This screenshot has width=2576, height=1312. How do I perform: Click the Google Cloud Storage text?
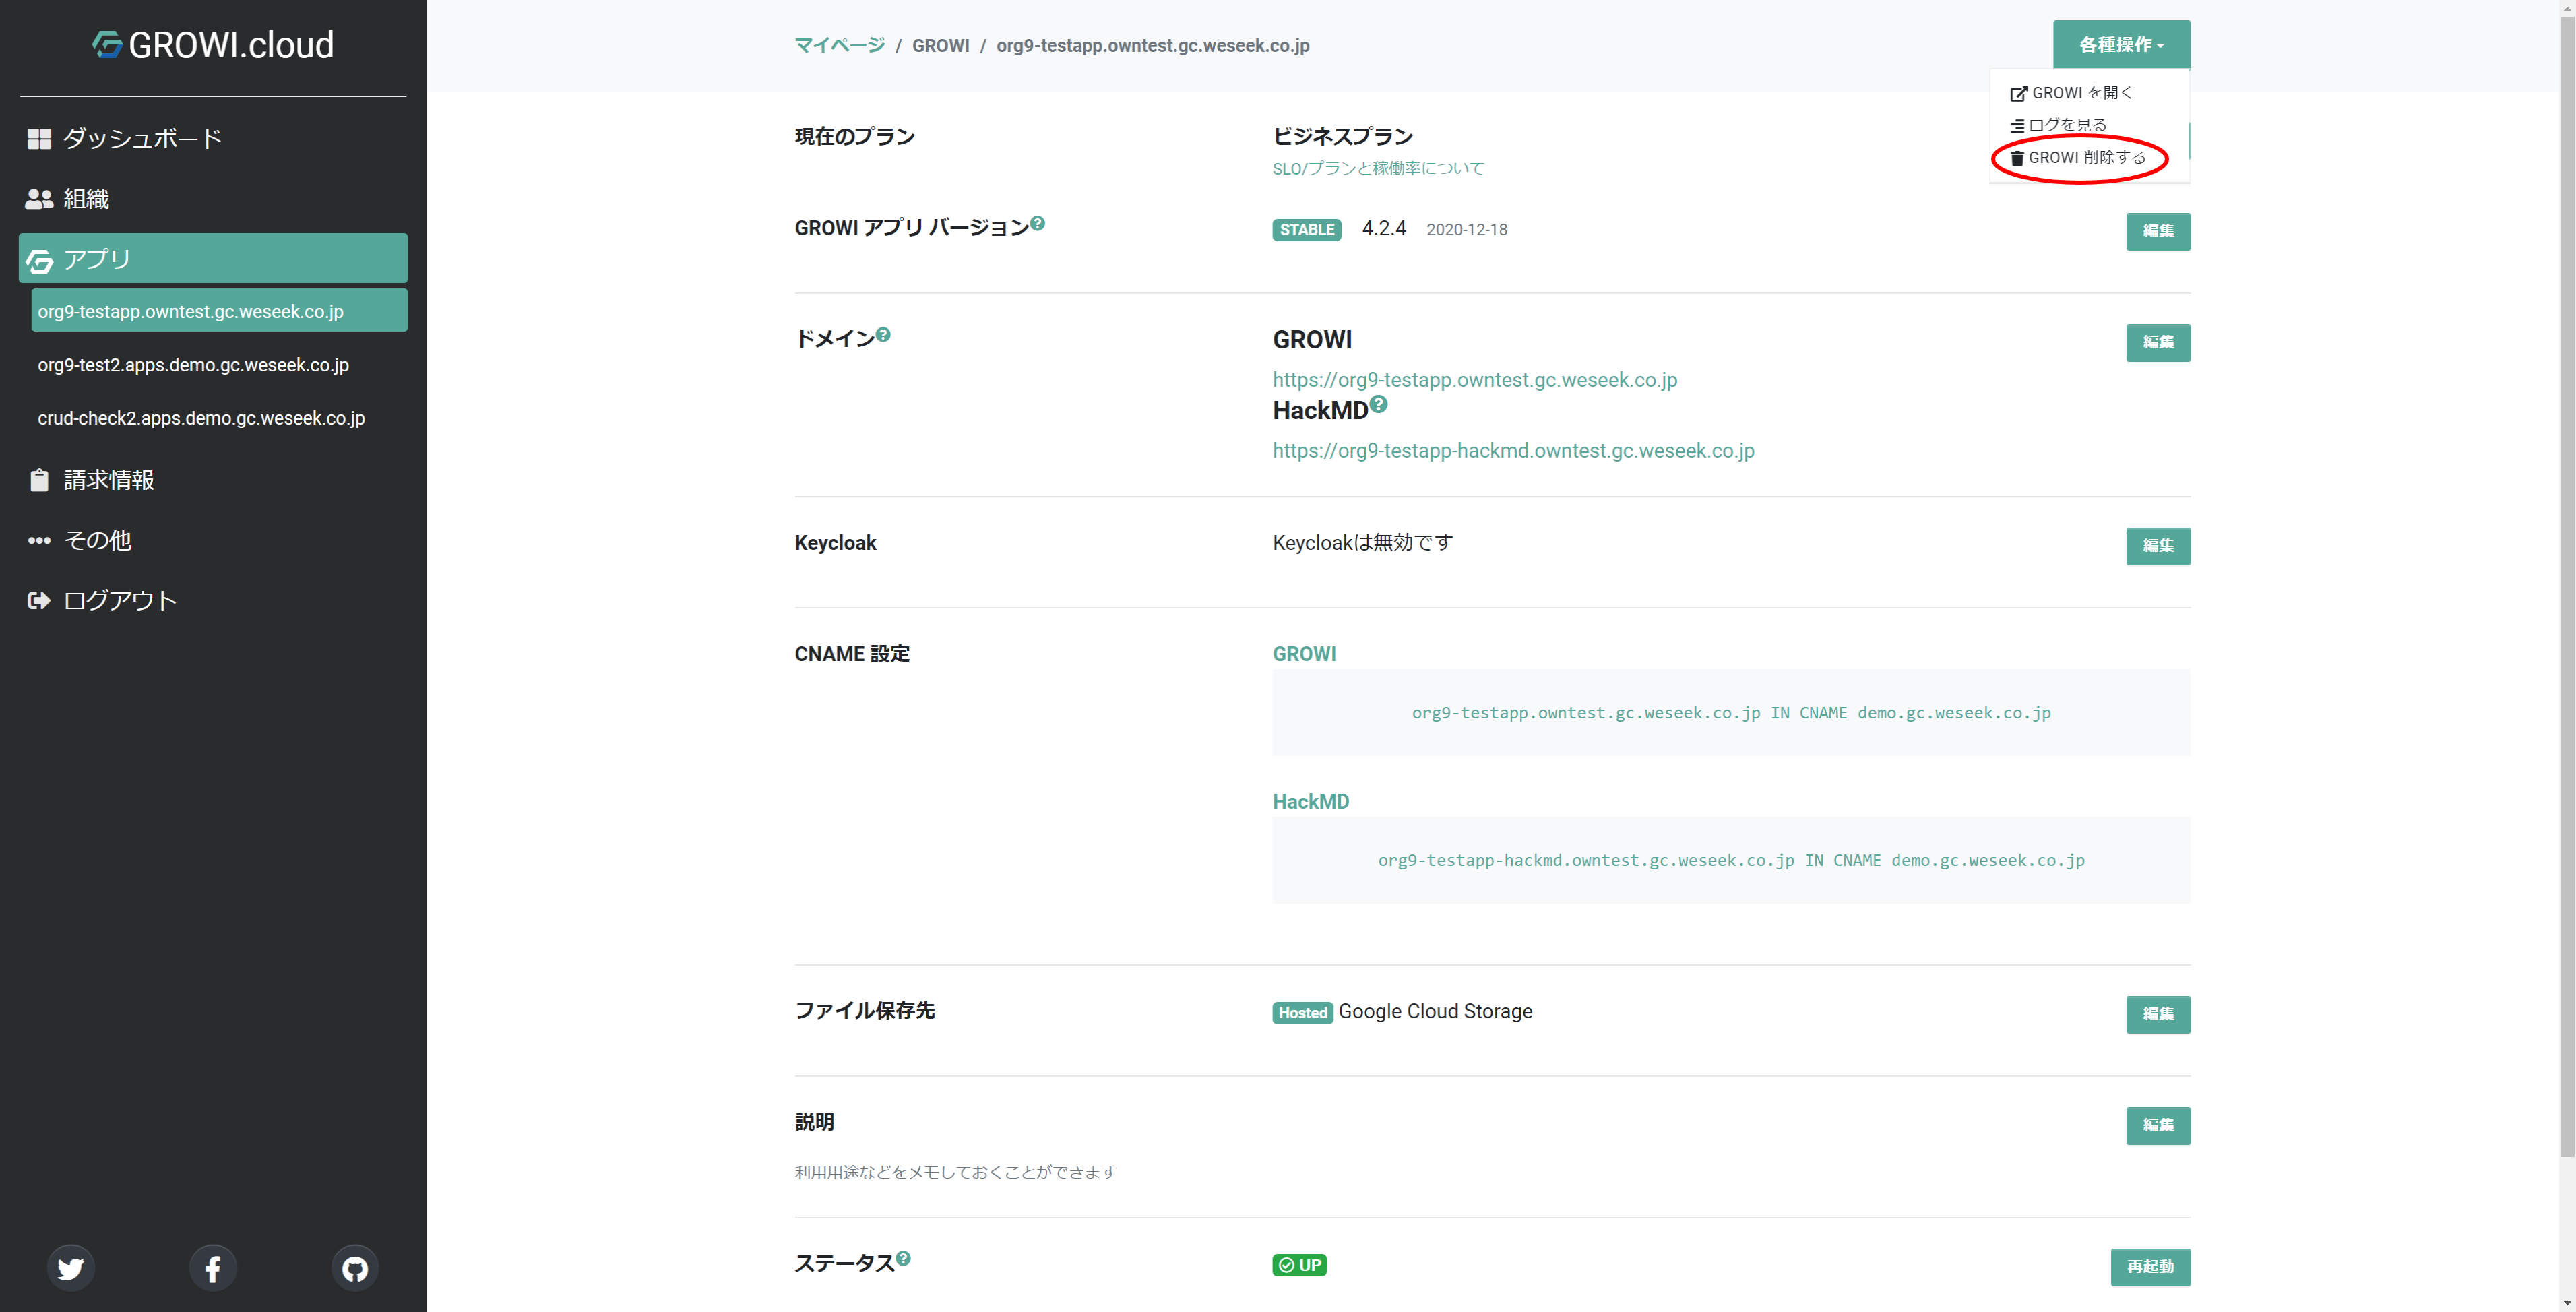click(1435, 1012)
